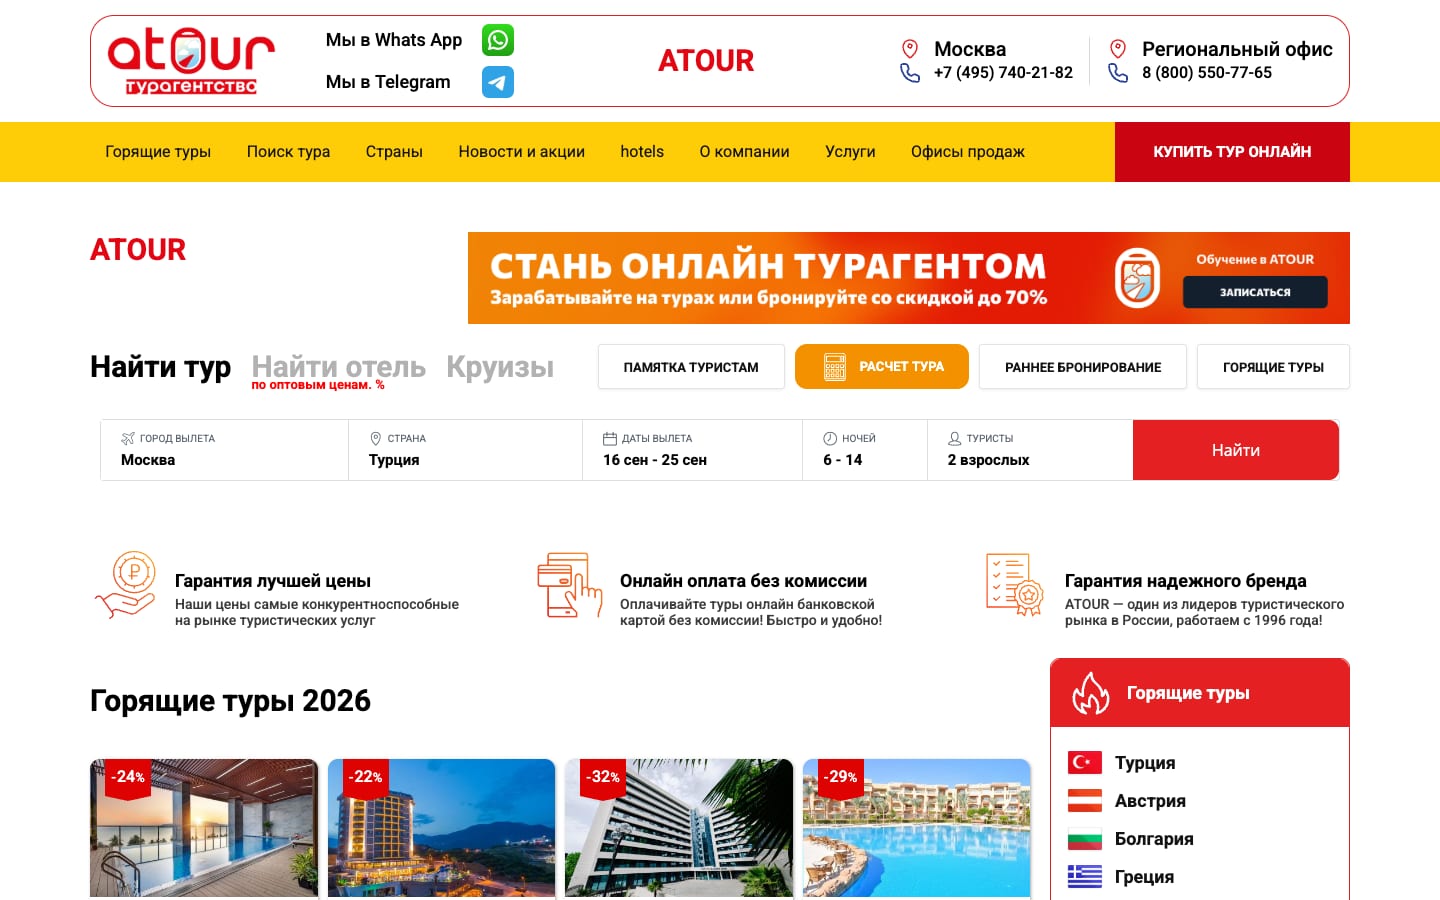Click the person icon by Туристы
This screenshot has height=900, width=1440.
click(955, 438)
